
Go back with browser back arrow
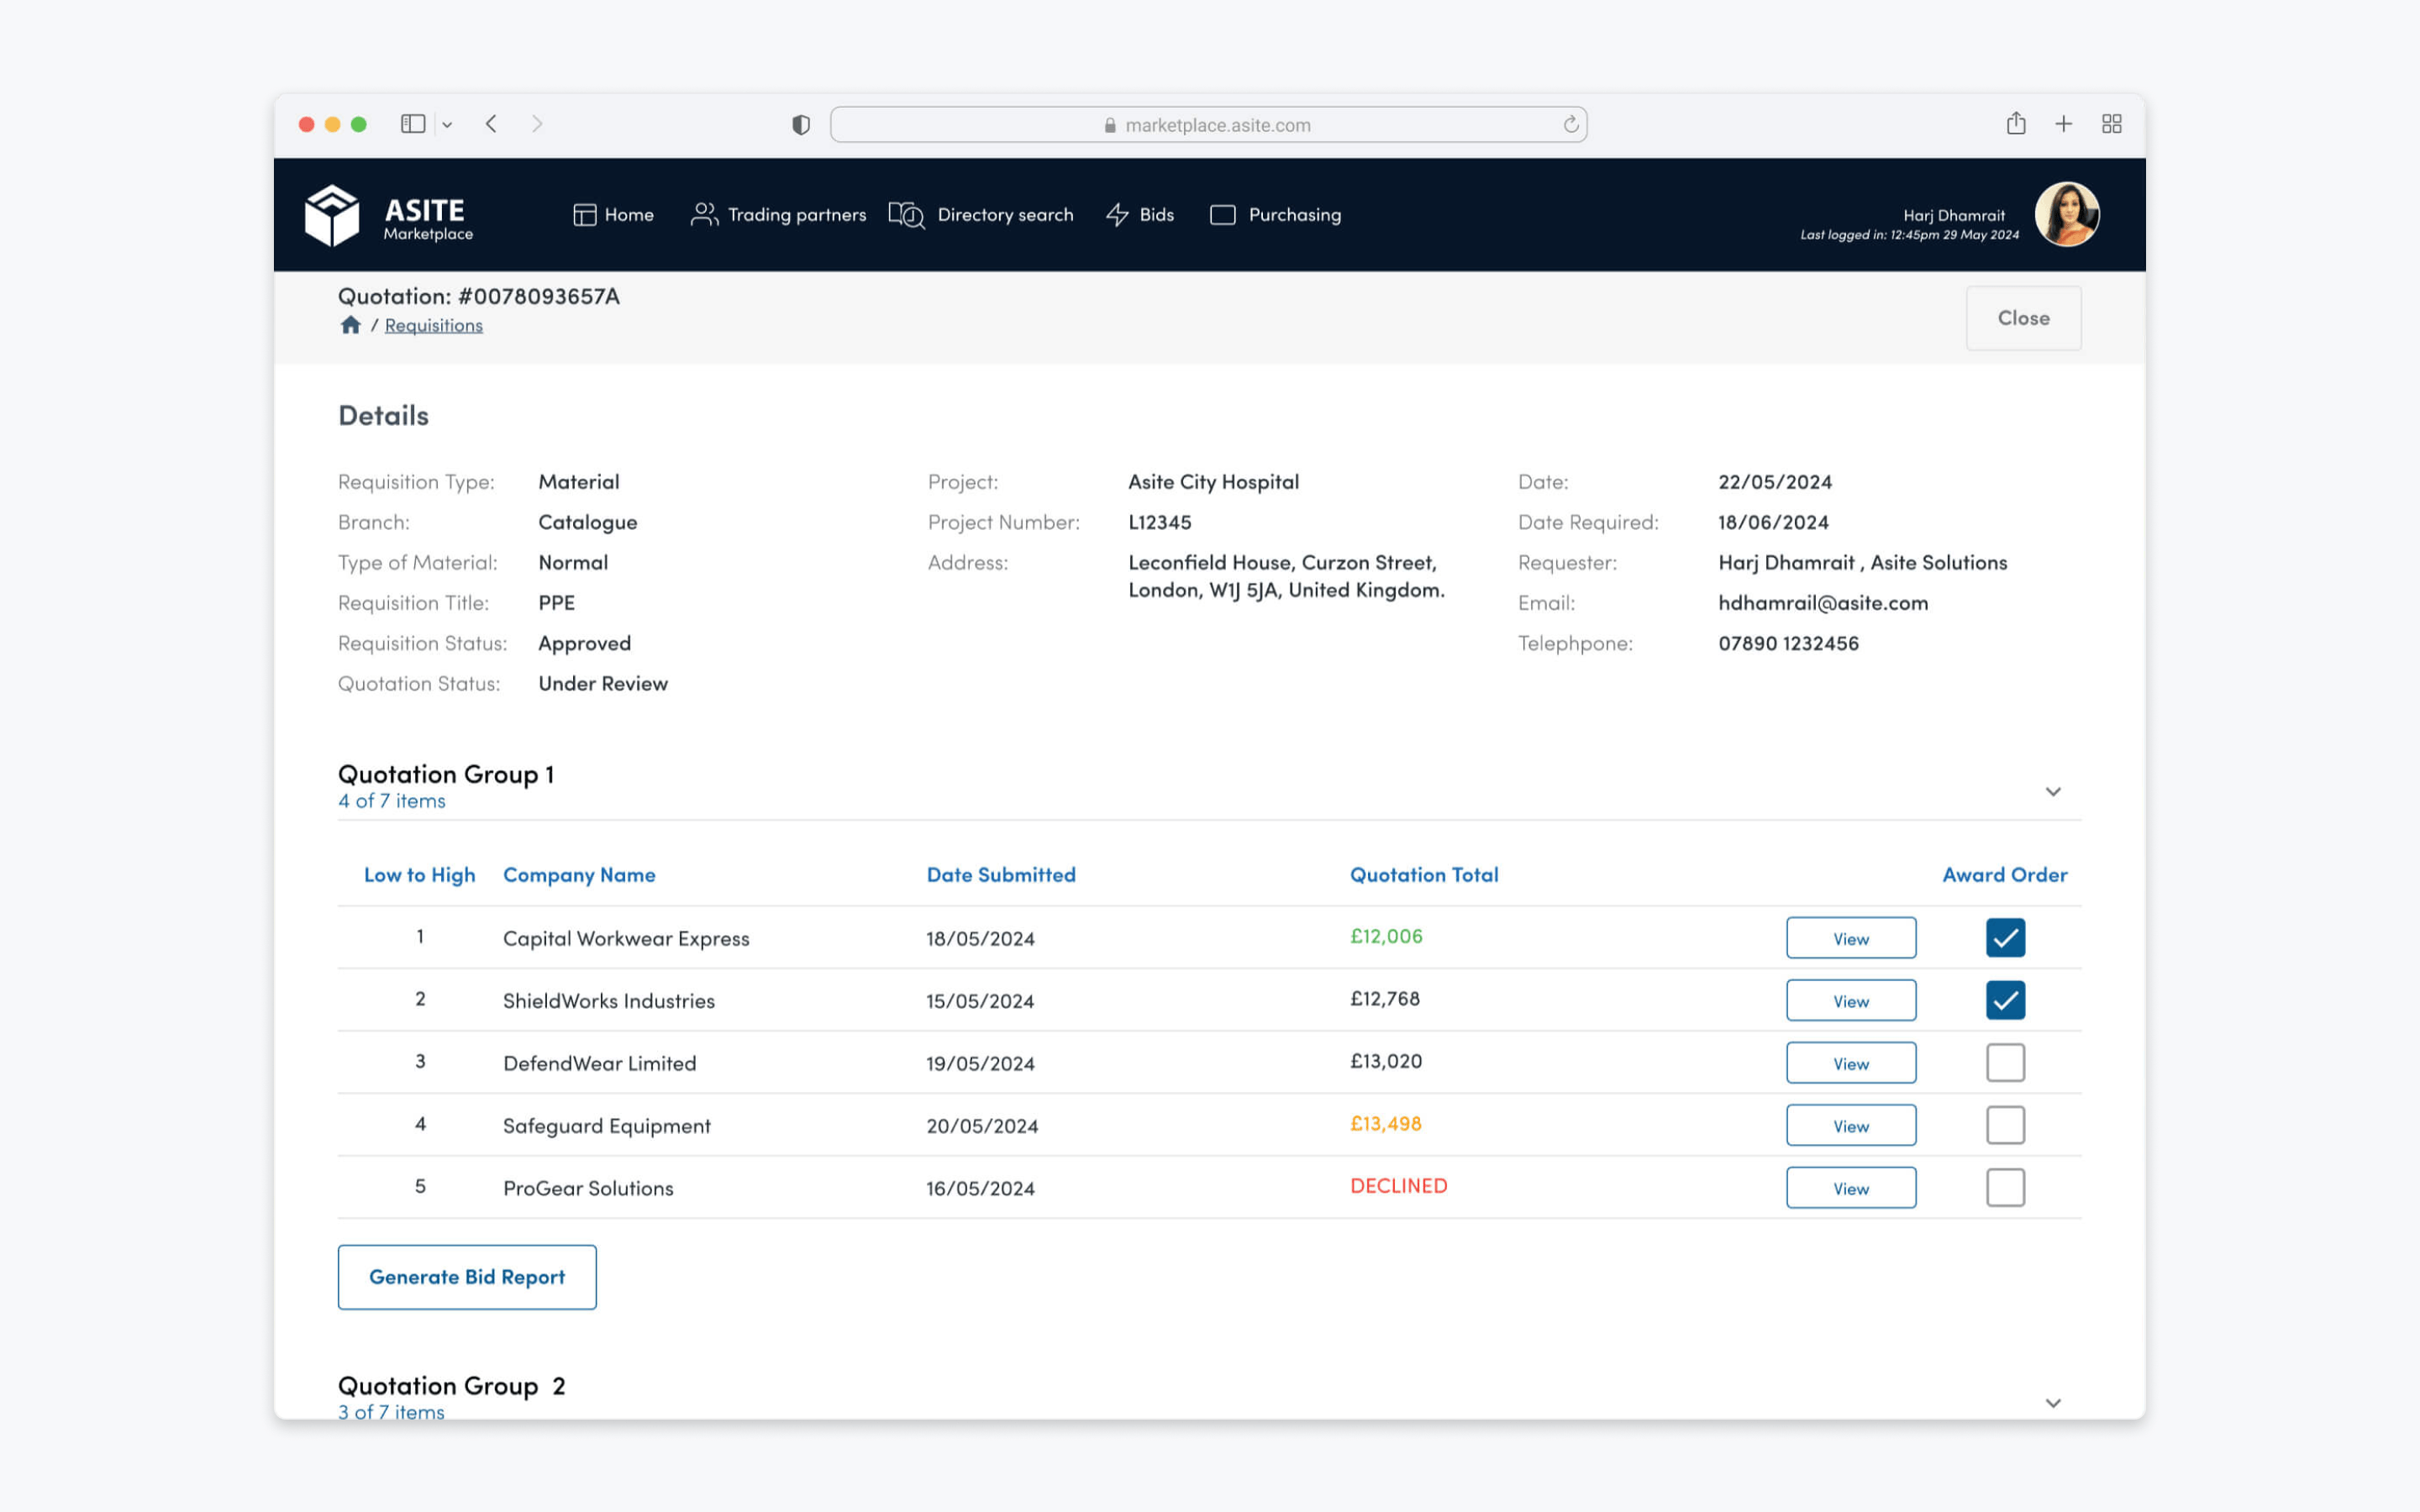click(491, 124)
